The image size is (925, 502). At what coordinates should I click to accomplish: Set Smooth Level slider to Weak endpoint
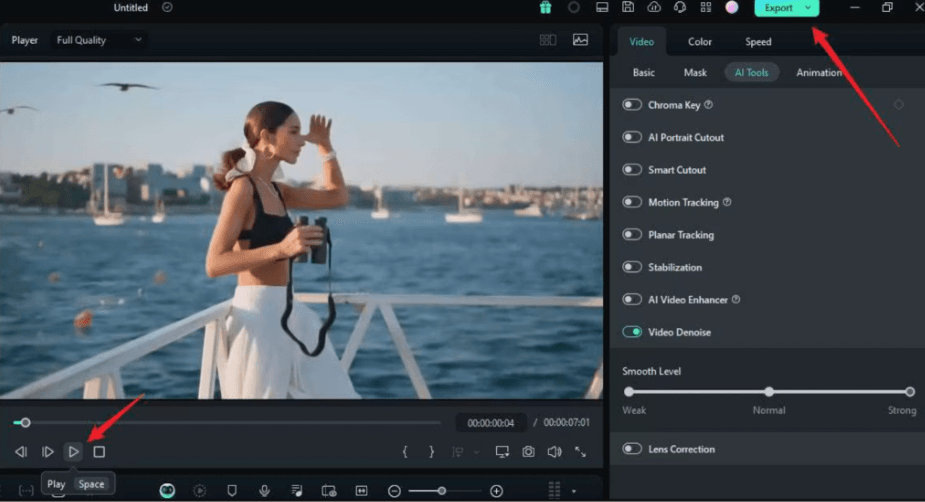(x=629, y=391)
